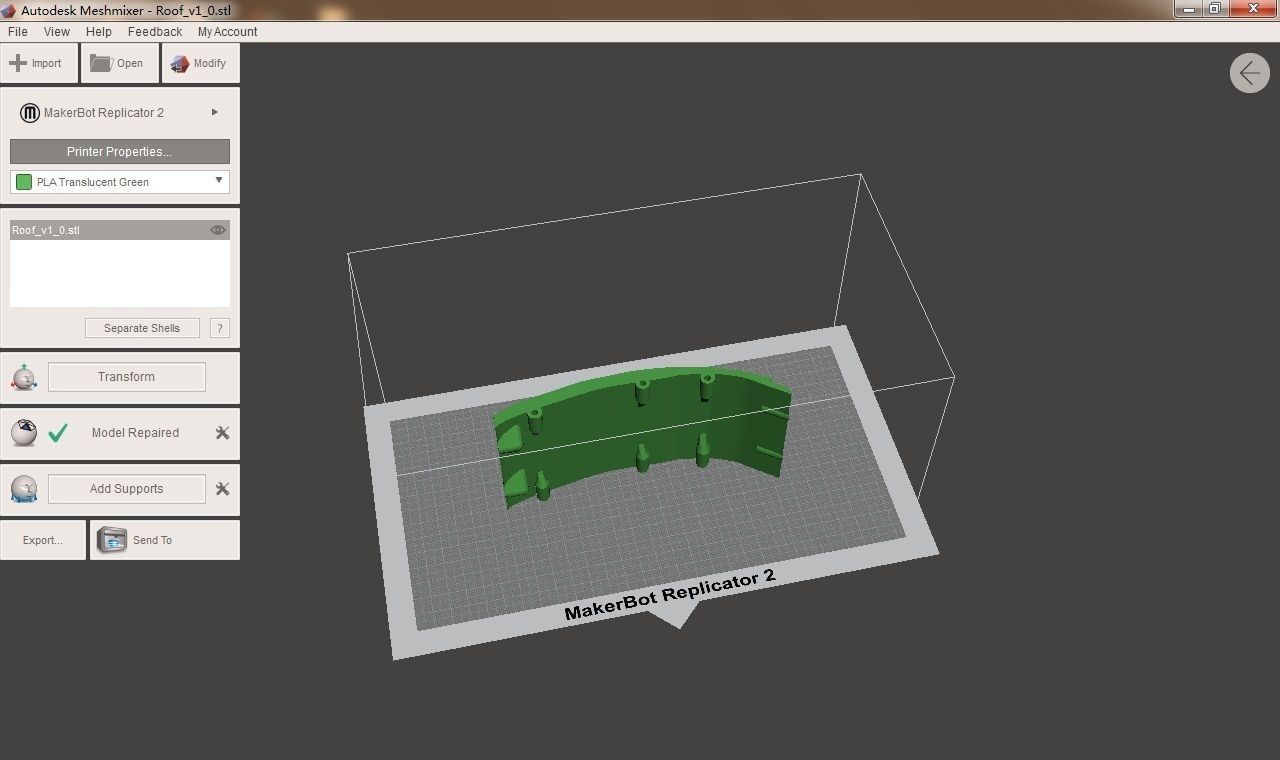Click the model repair sphere icon
This screenshot has width=1280, height=760.
[x=24, y=433]
